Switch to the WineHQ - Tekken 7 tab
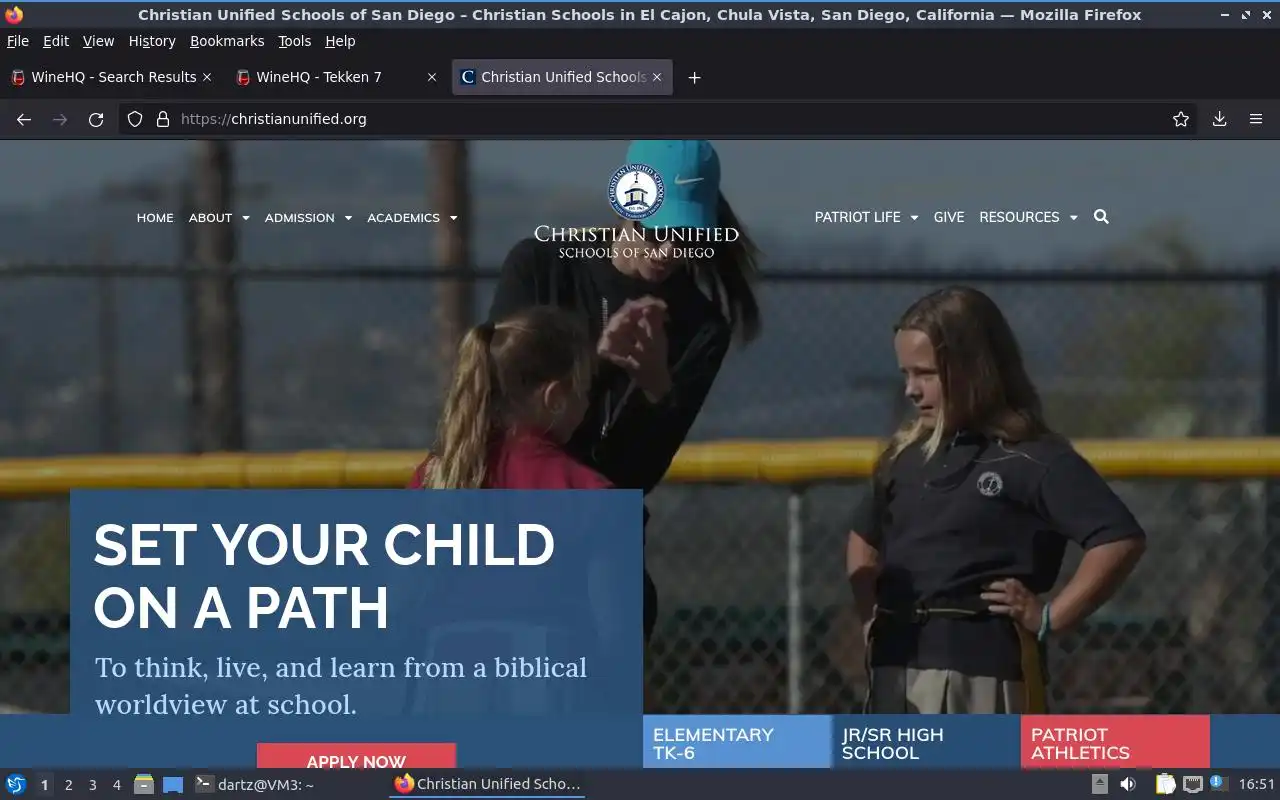The height and width of the screenshot is (800, 1280). click(x=336, y=77)
